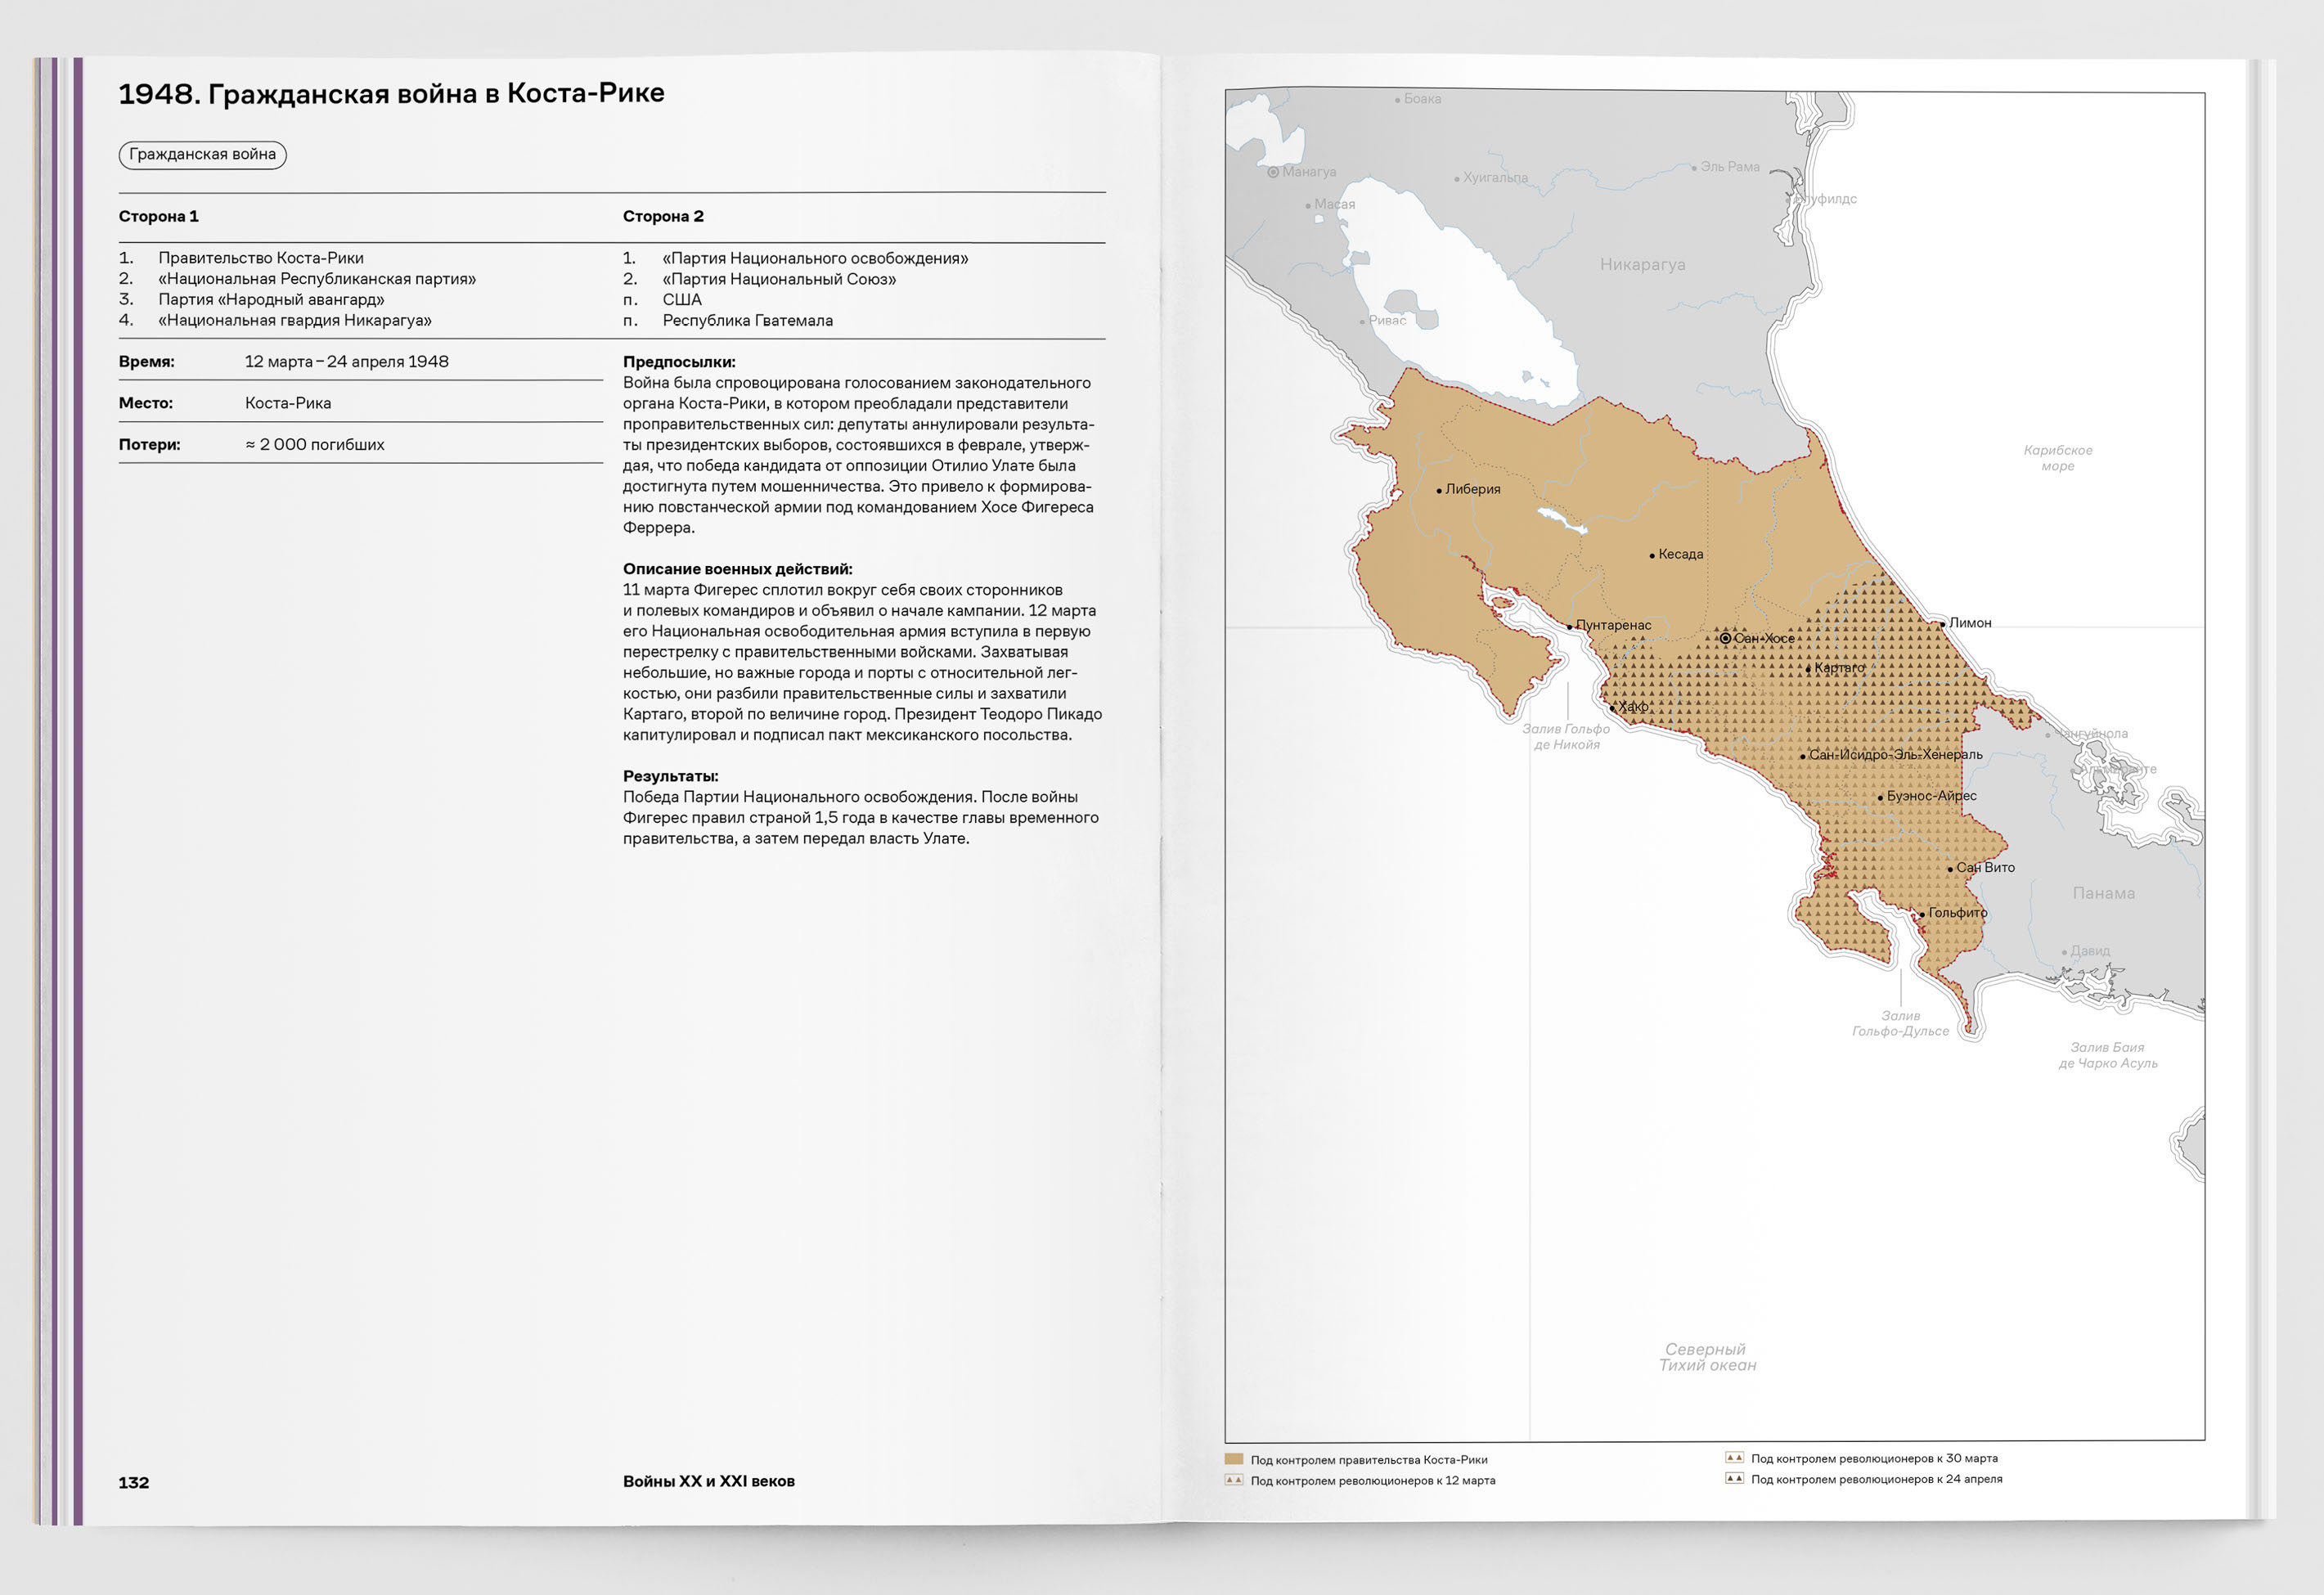Image resolution: width=2324 pixels, height=1595 pixels.
Task: Click the Войны XX и XXI веков footer
Action: click(708, 1481)
